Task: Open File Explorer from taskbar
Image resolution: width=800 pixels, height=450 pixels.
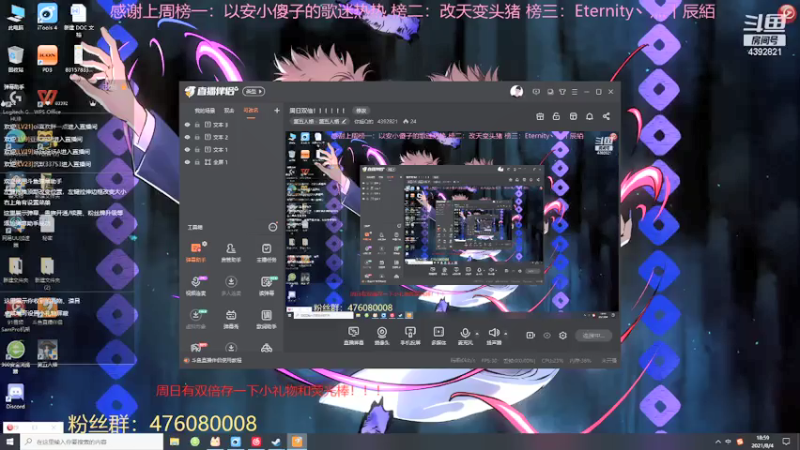Action: point(174,442)
